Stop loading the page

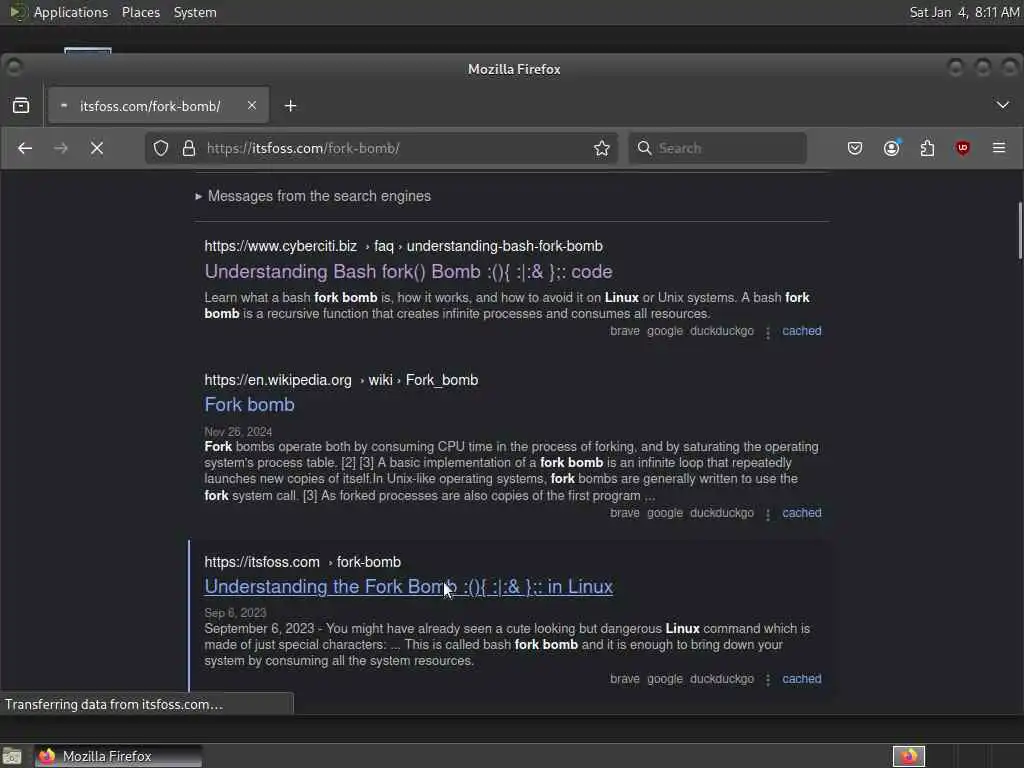pyautogui.click(x=97, y=148)
